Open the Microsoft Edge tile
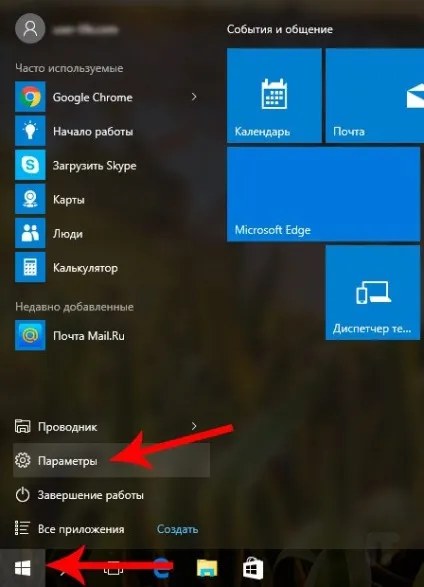424x587 pixels. (x=324, y=194)
